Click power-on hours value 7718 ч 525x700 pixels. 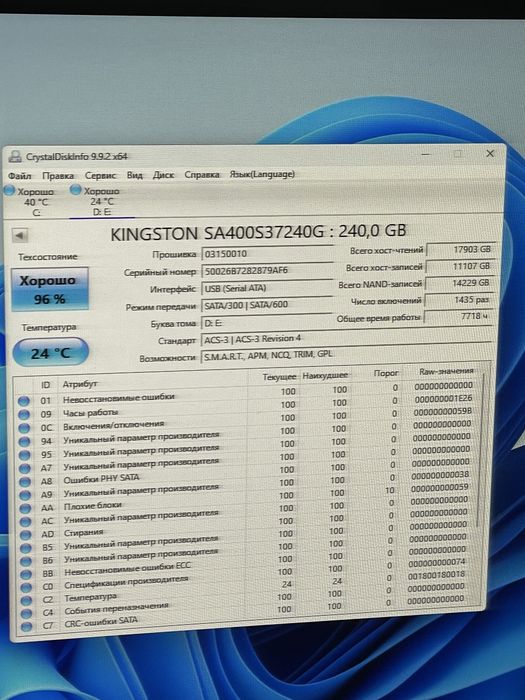tap(458, 316)
